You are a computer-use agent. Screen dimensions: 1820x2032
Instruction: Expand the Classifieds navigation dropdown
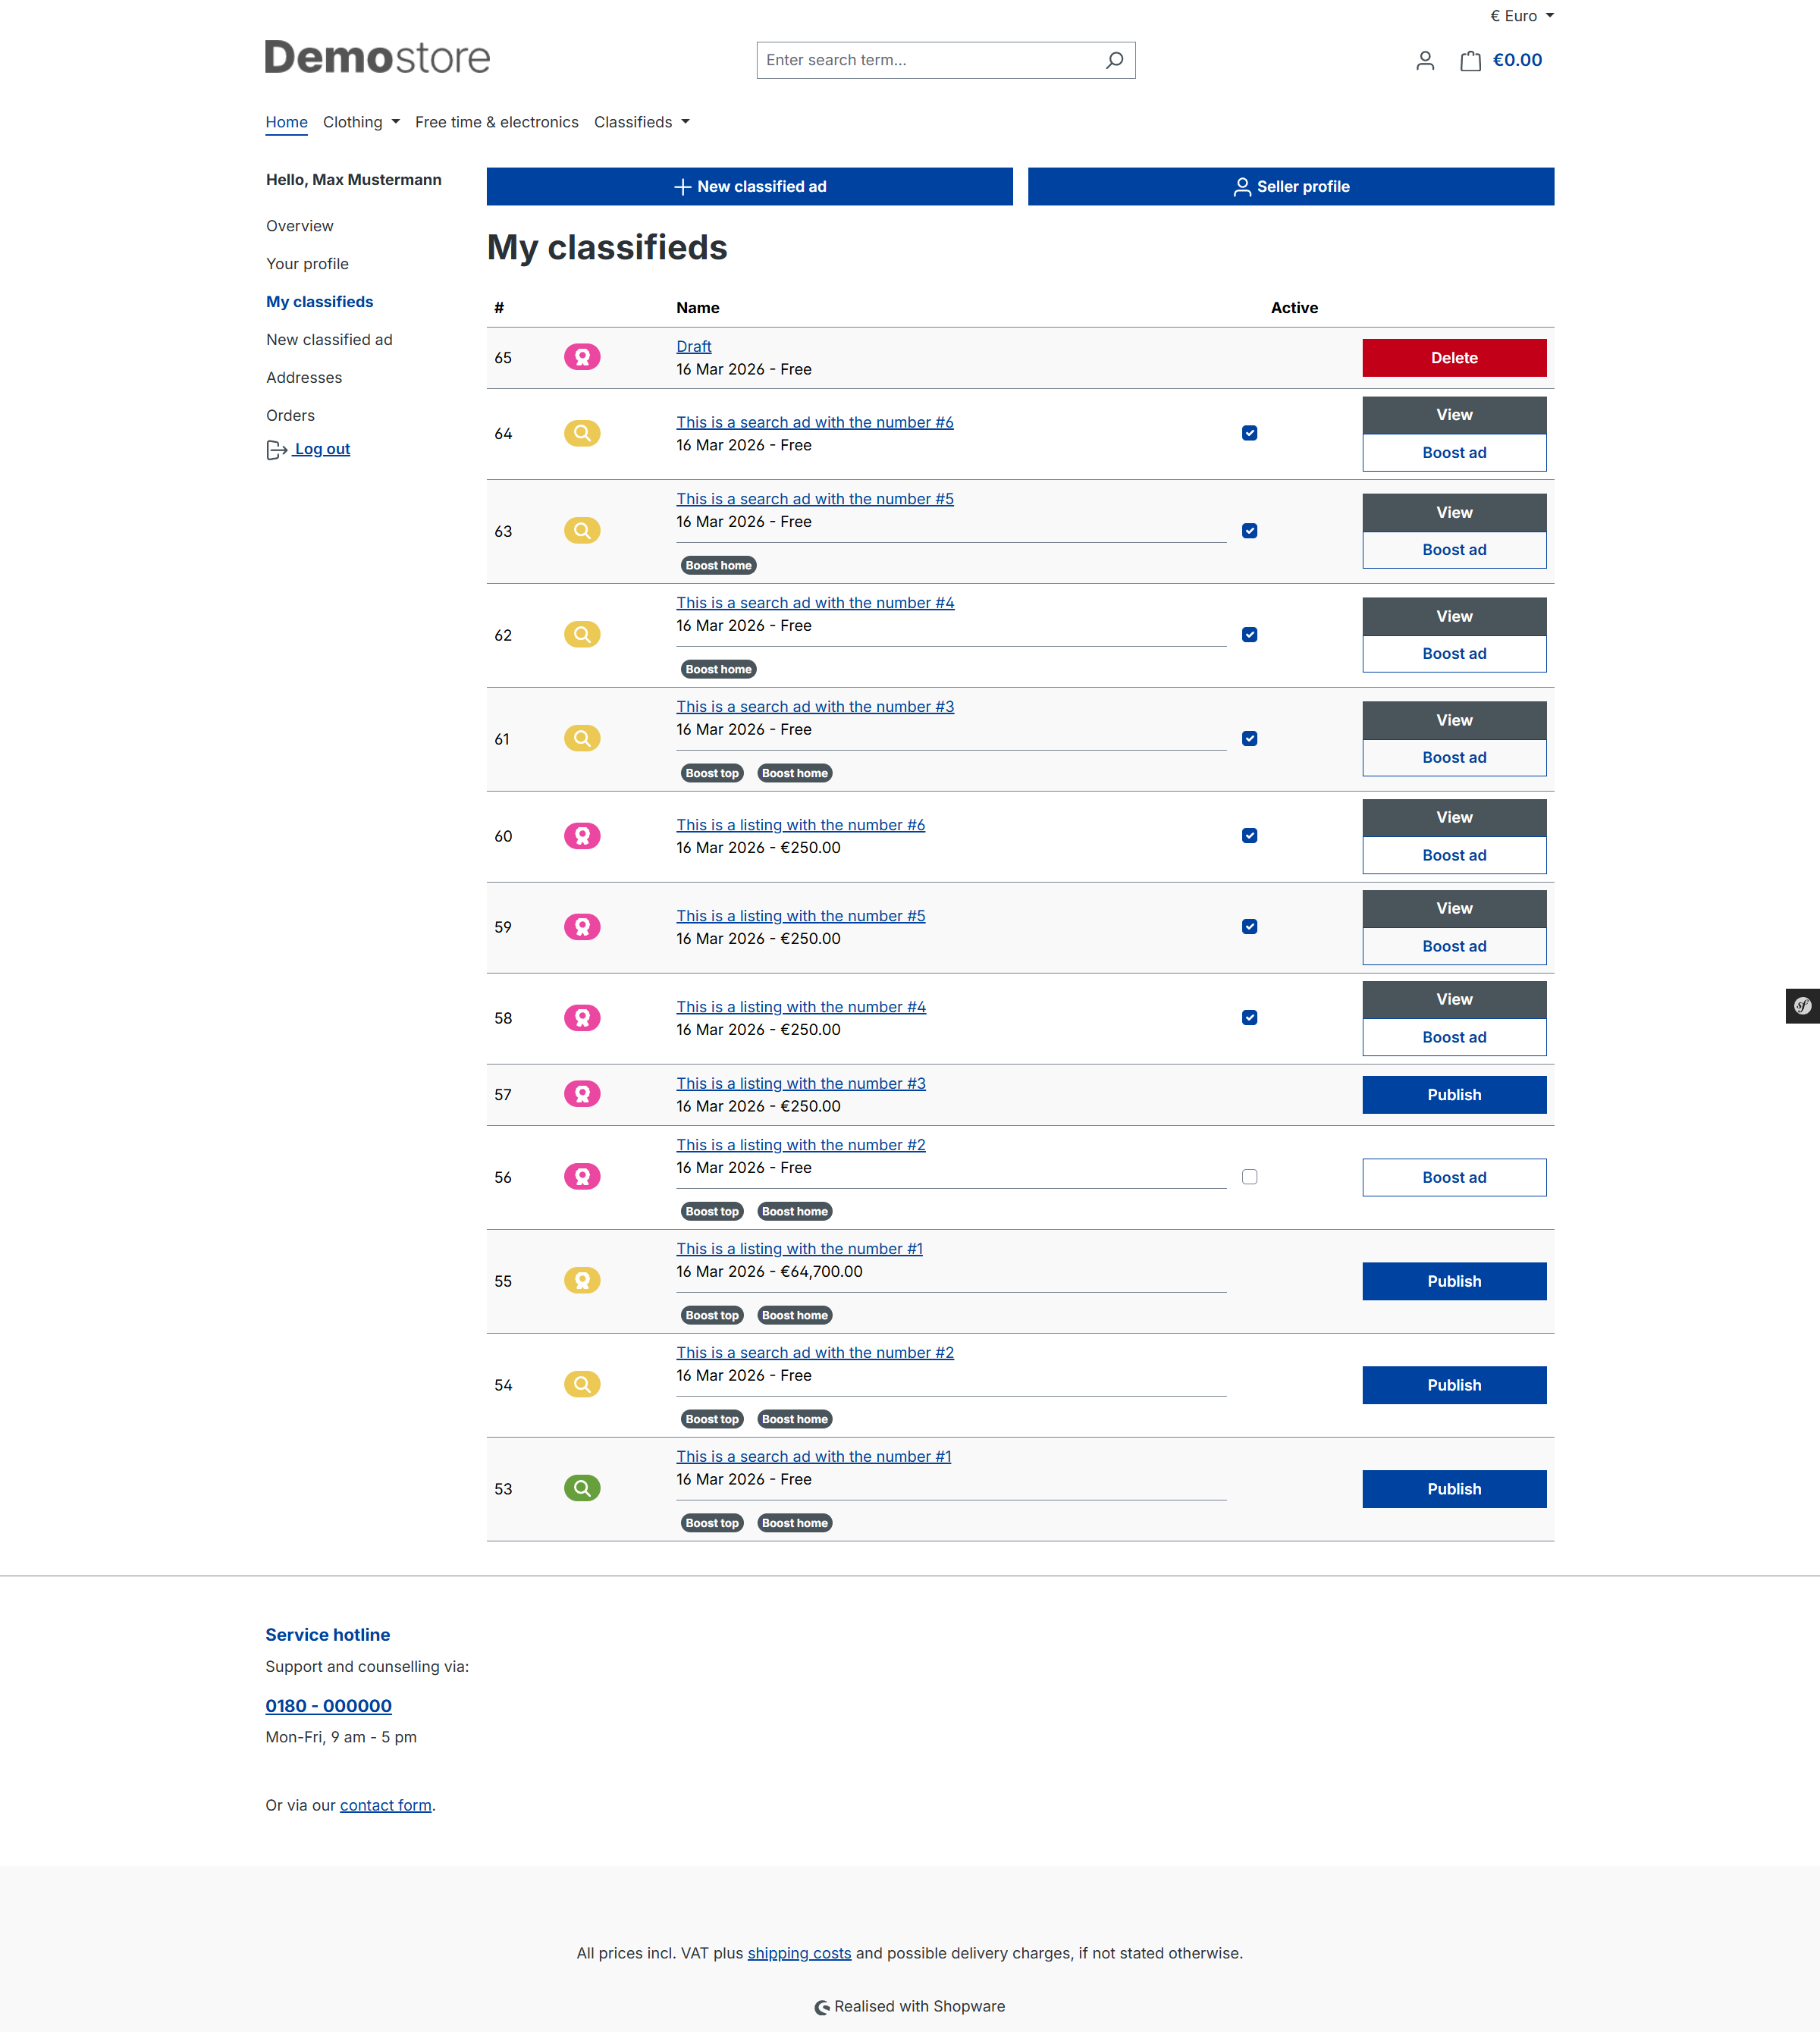pos(641,122)
